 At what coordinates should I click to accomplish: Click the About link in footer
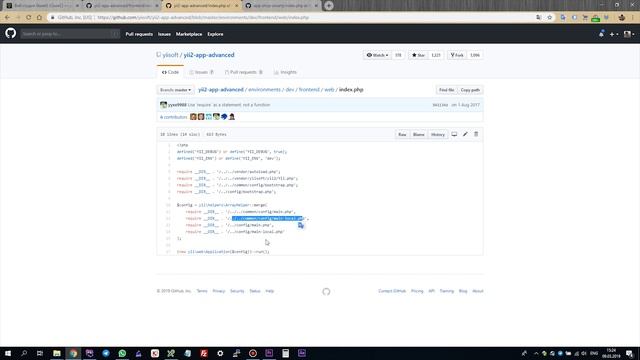pyautogui.click(x=478, y=291)
